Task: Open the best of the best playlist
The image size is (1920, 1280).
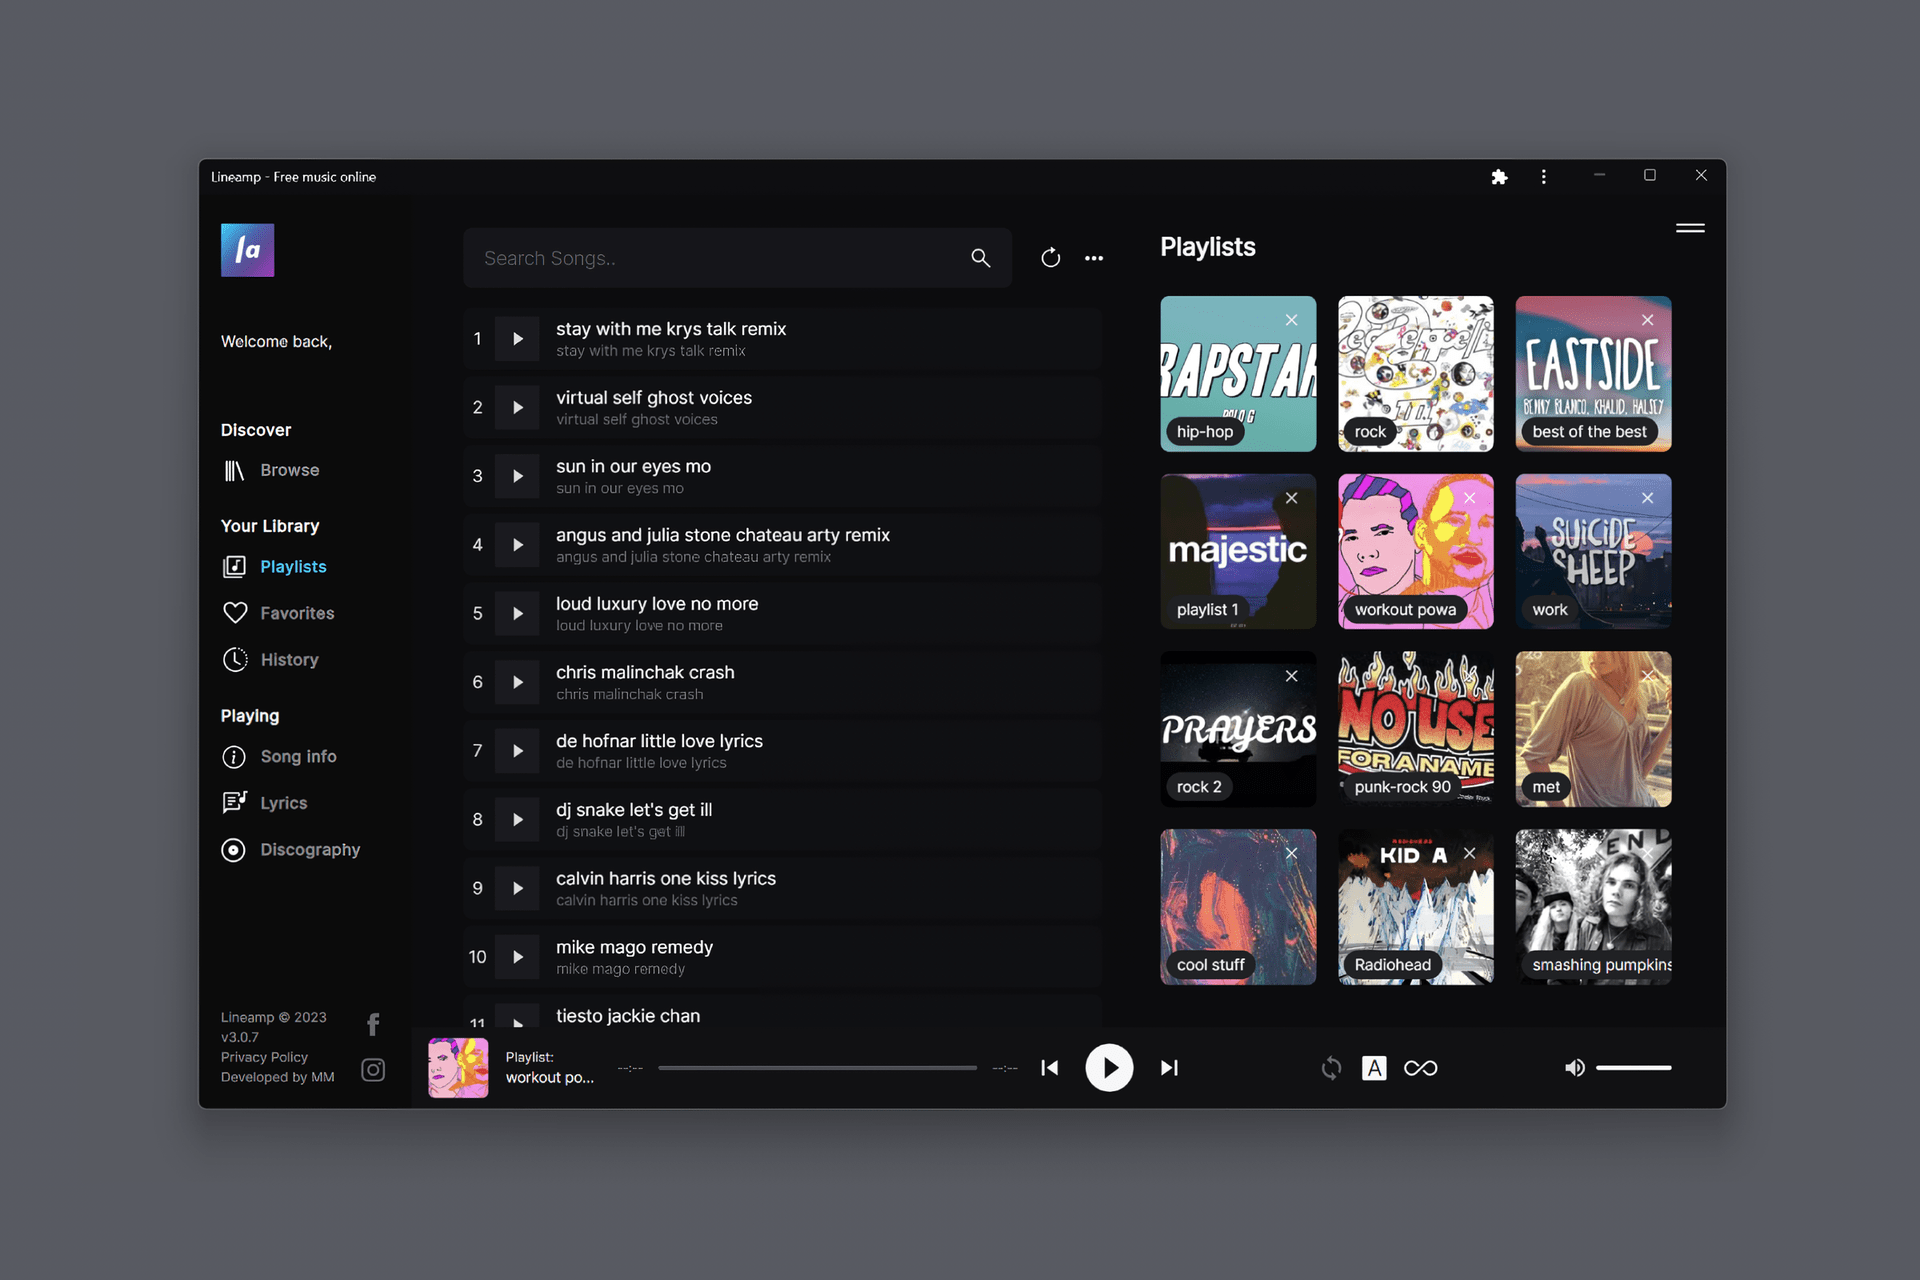Action: (x=1593, y=374)
